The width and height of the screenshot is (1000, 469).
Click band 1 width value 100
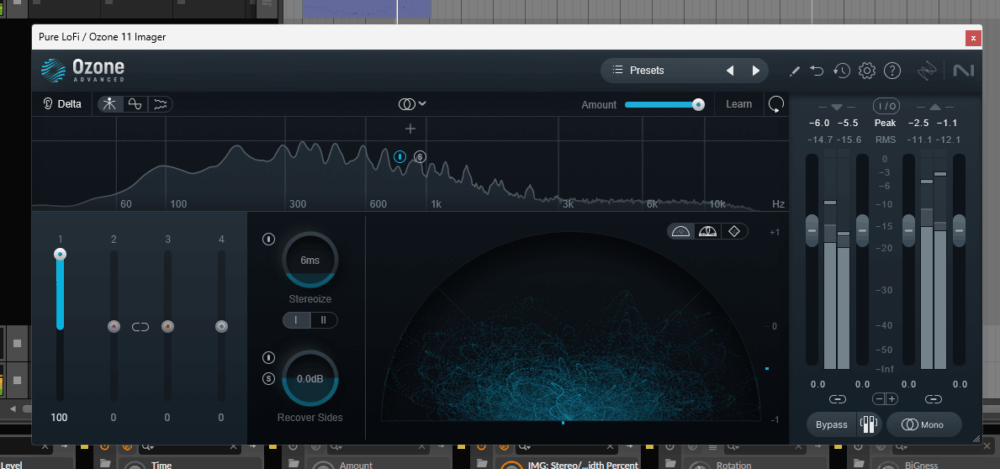[59, 418]
